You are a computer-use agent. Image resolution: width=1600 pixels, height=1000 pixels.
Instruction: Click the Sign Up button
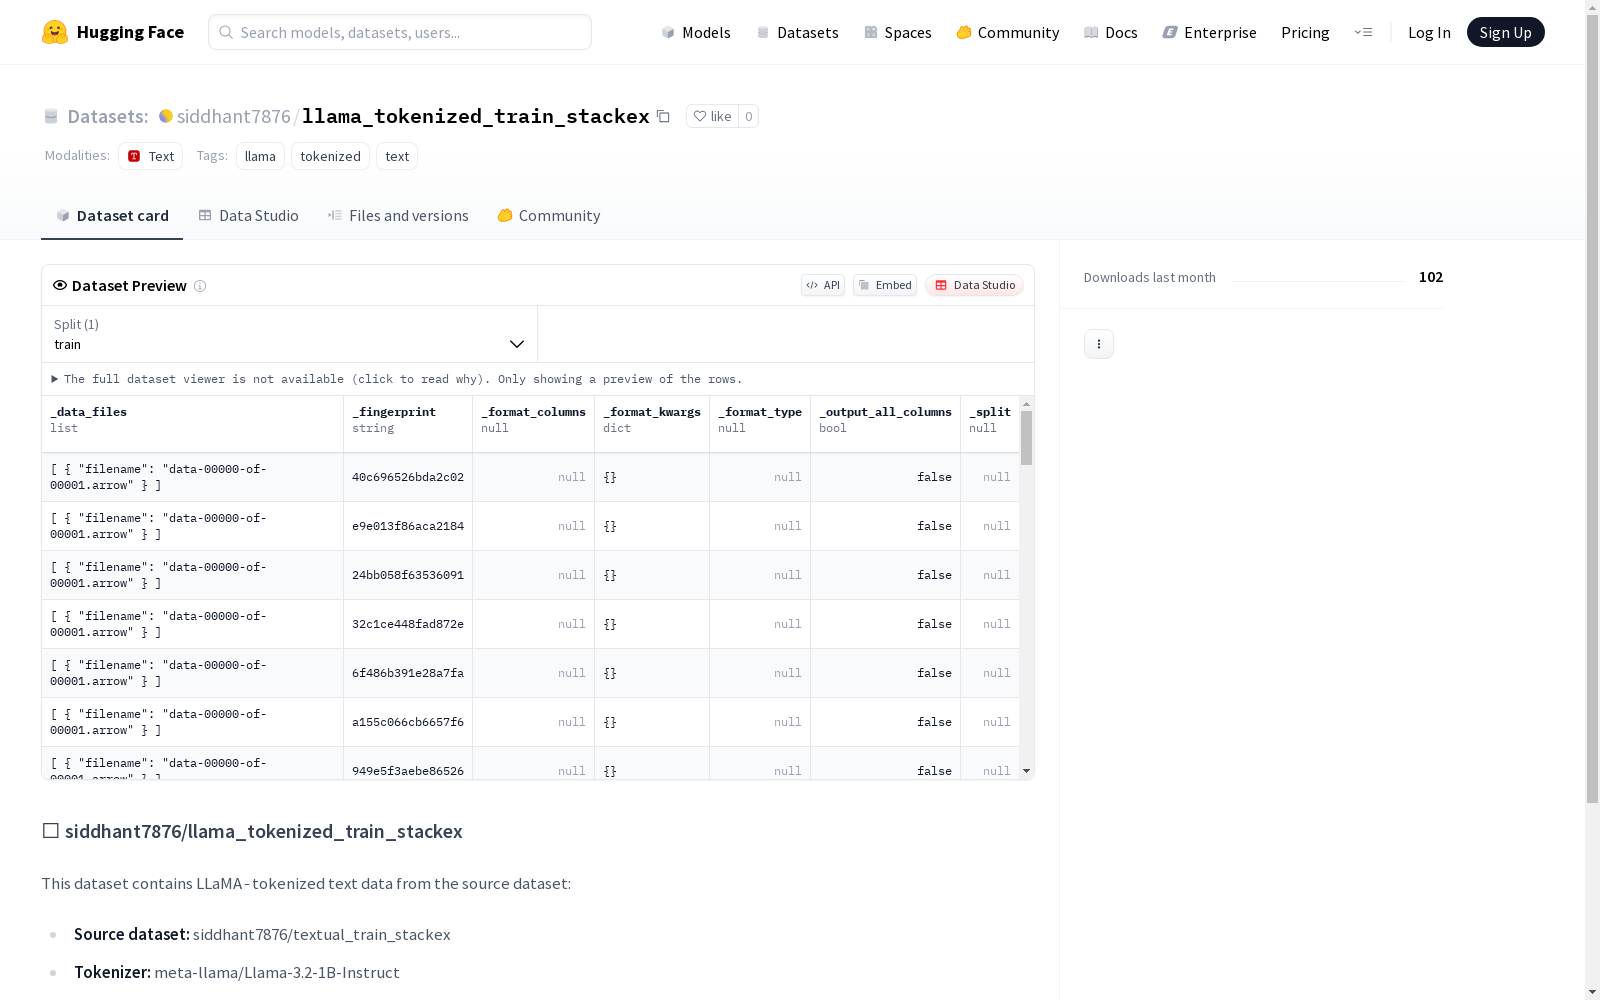pyautogui.click(x=1505, y=32)
